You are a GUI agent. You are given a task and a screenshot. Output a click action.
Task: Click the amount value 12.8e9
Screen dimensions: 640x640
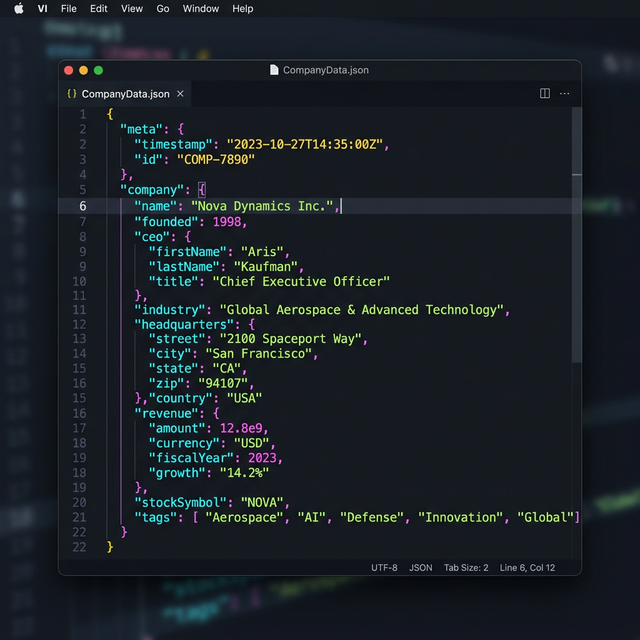[241, 428]
